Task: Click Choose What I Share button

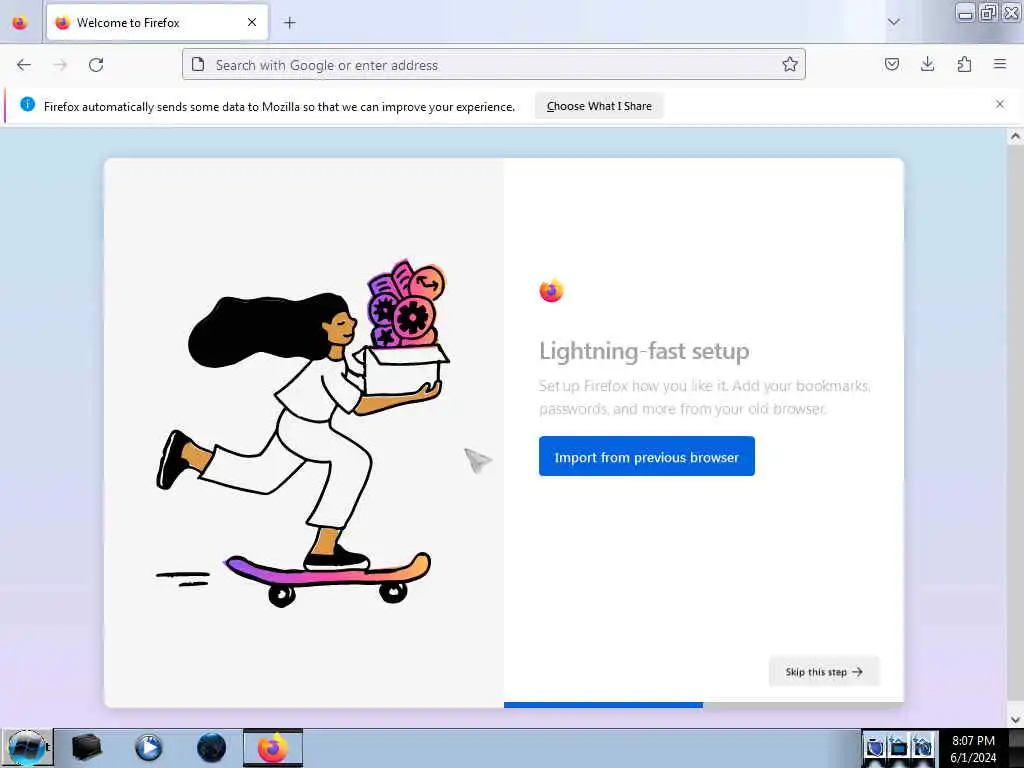Action: coord(599,106)
